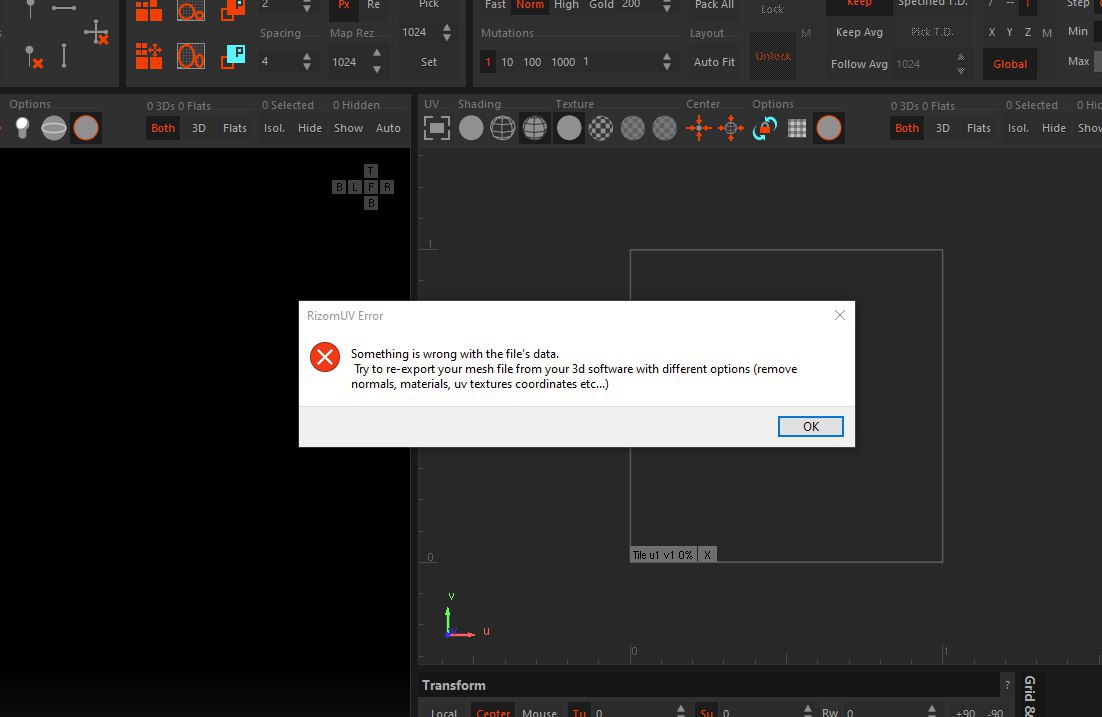This screenshot has width=1102, height=717.
Task: Select Both mode in the UV view
Action: (x=907, y=128)
